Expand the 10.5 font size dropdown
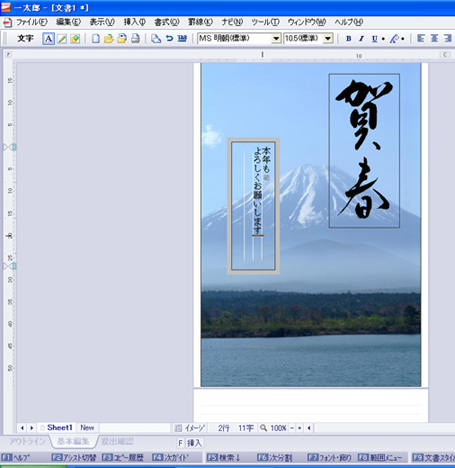The height and width of the screenshot is (468, 455). click(x=328, y=39)
